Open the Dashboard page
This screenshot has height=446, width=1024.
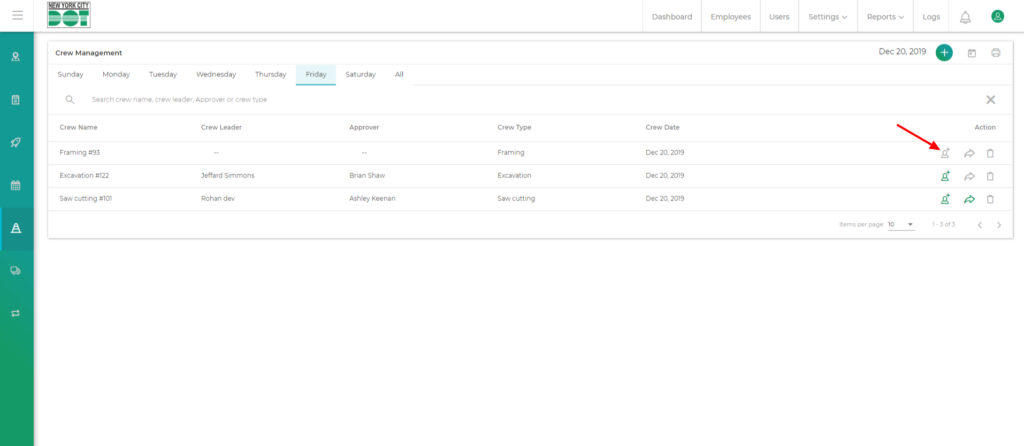(x=671, y=17)
